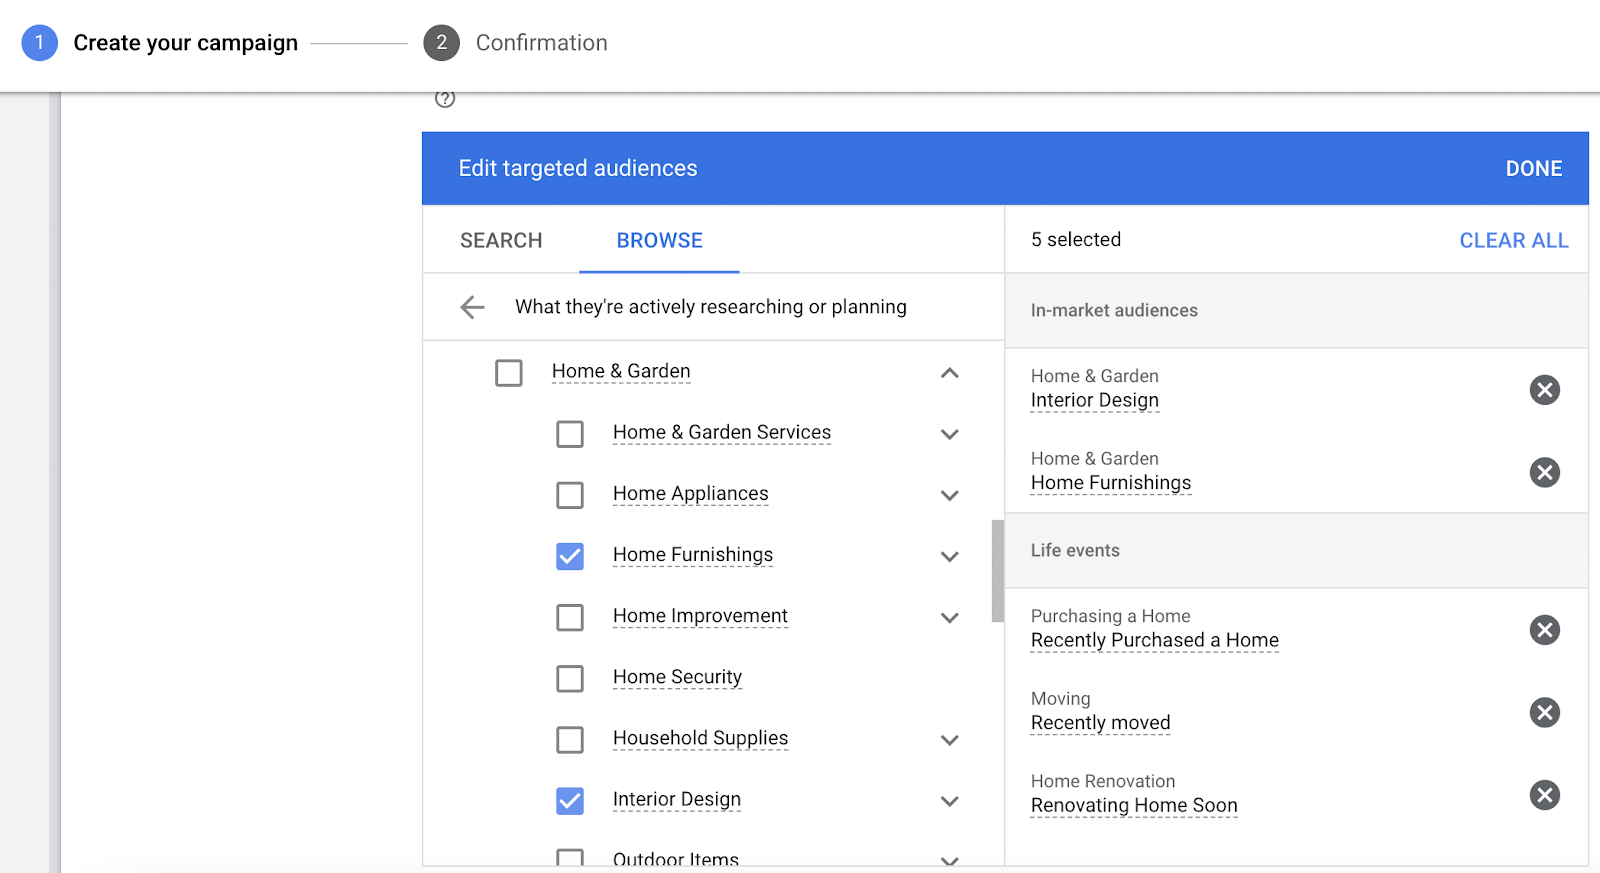Check the Home Improvement checkbox
Viewport: 1600px width, 873px height.
[x=570, y=617]
